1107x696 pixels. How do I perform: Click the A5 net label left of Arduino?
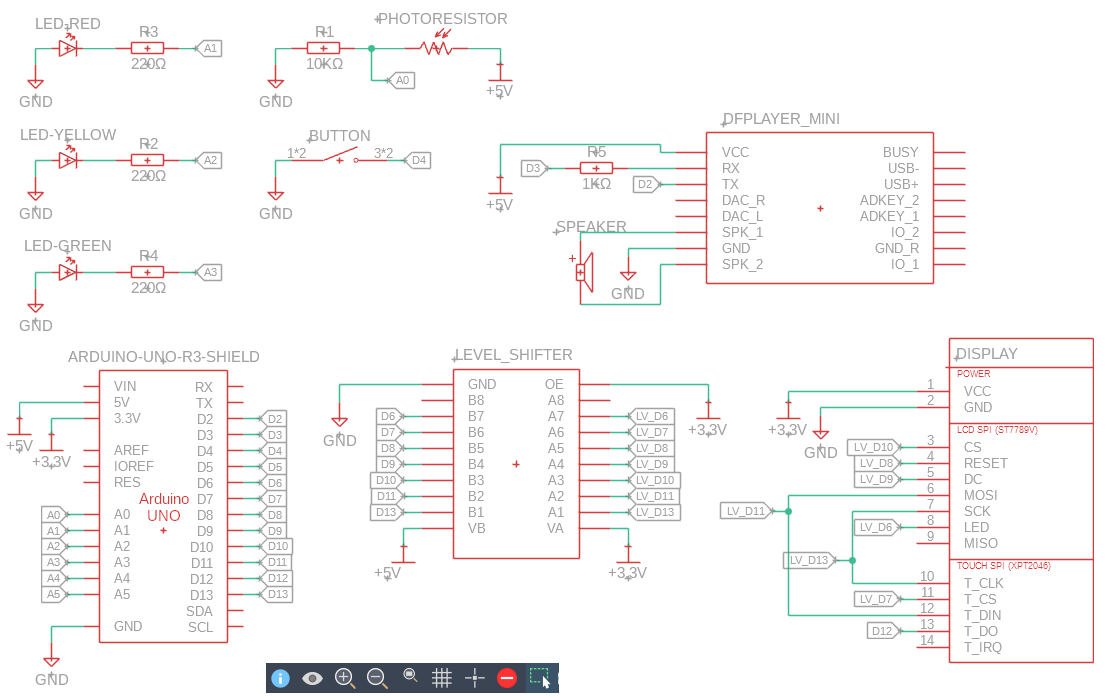pyautogui.click(x=55, y=594)
